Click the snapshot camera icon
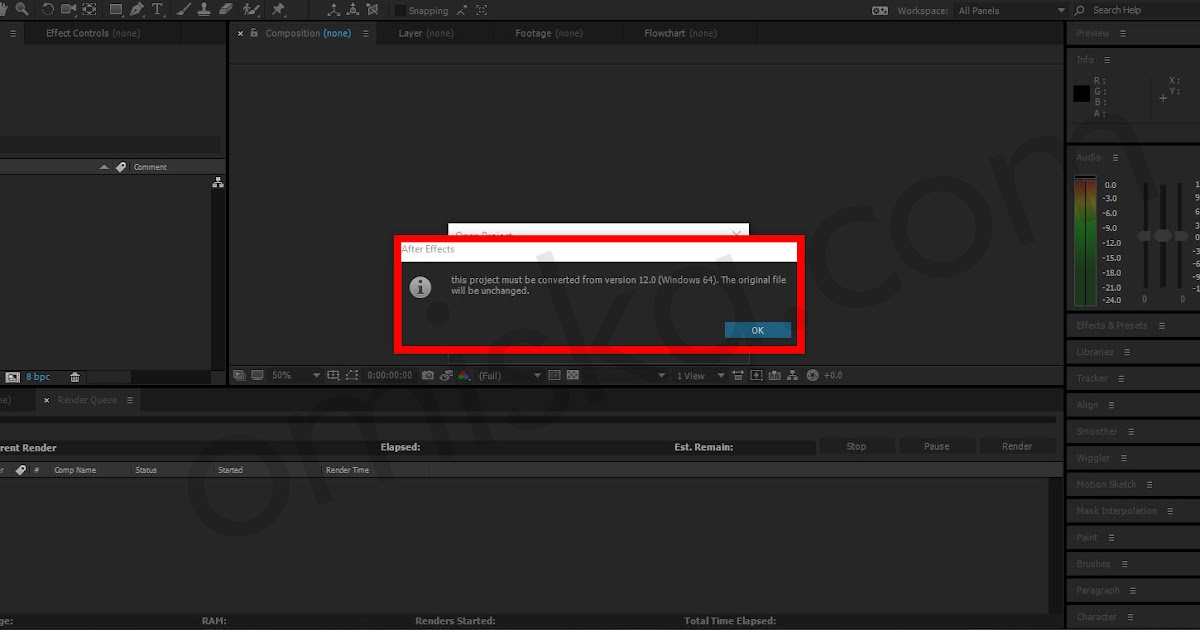1200x630 pixels. (428, 375)
